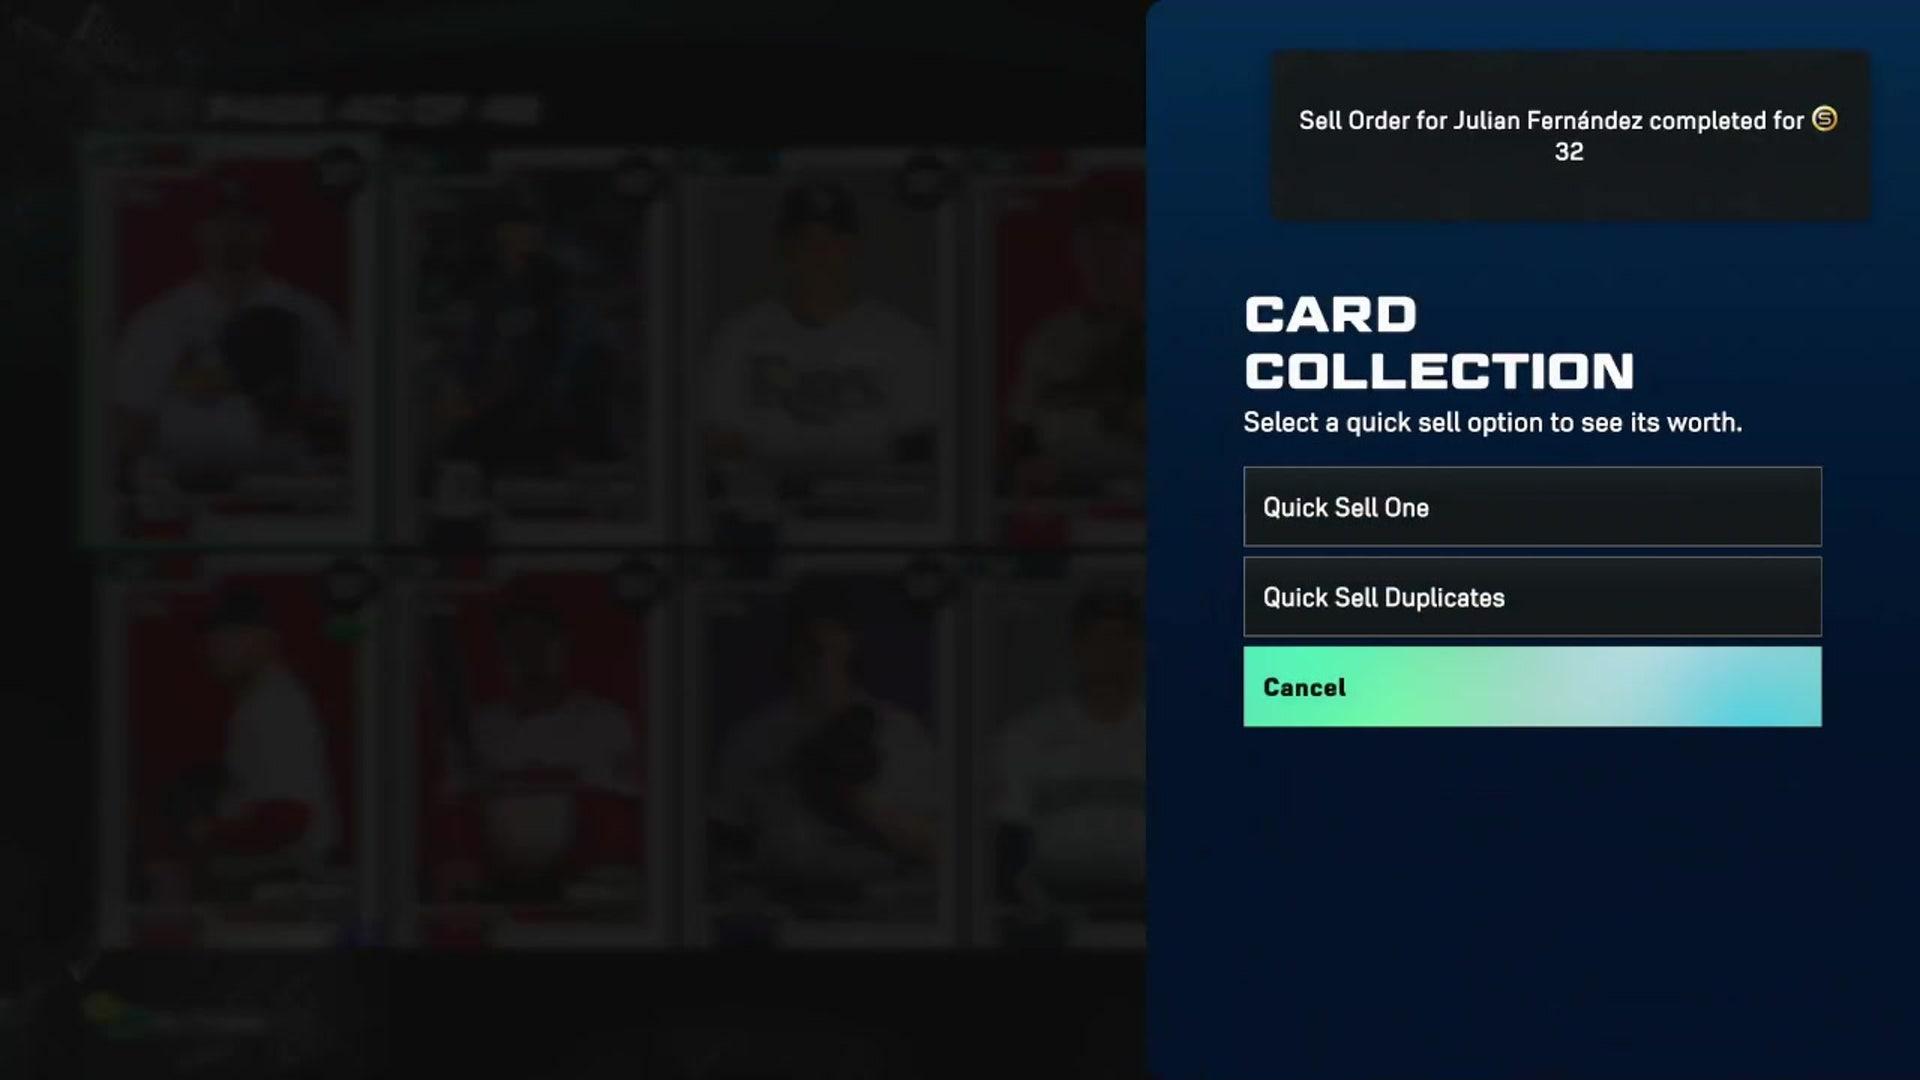Select the top-row card with red background
This screenshot has height=1080, width=1920.
(x=232, y=345)
